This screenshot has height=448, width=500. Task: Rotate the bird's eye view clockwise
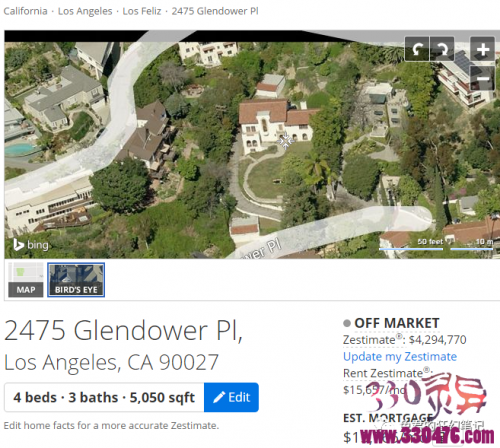442,49
